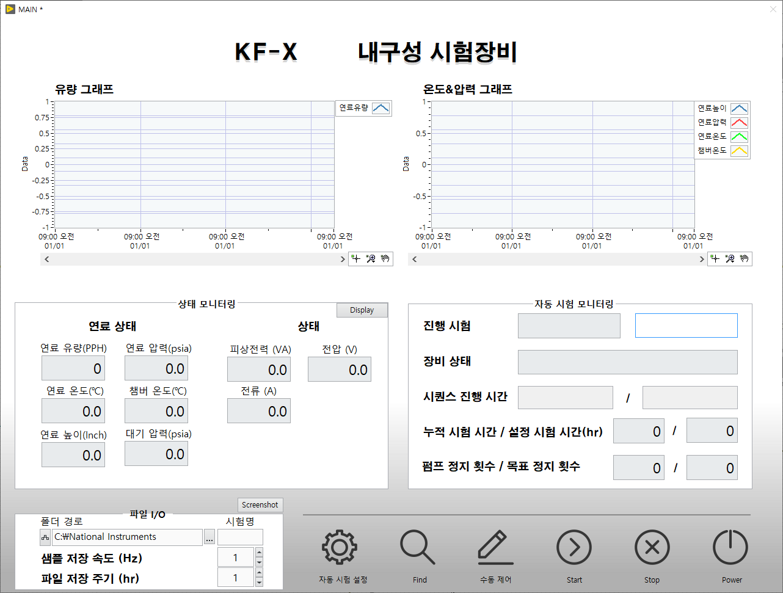Click the LabVIEW MAIN window icon

click(10, 9)
